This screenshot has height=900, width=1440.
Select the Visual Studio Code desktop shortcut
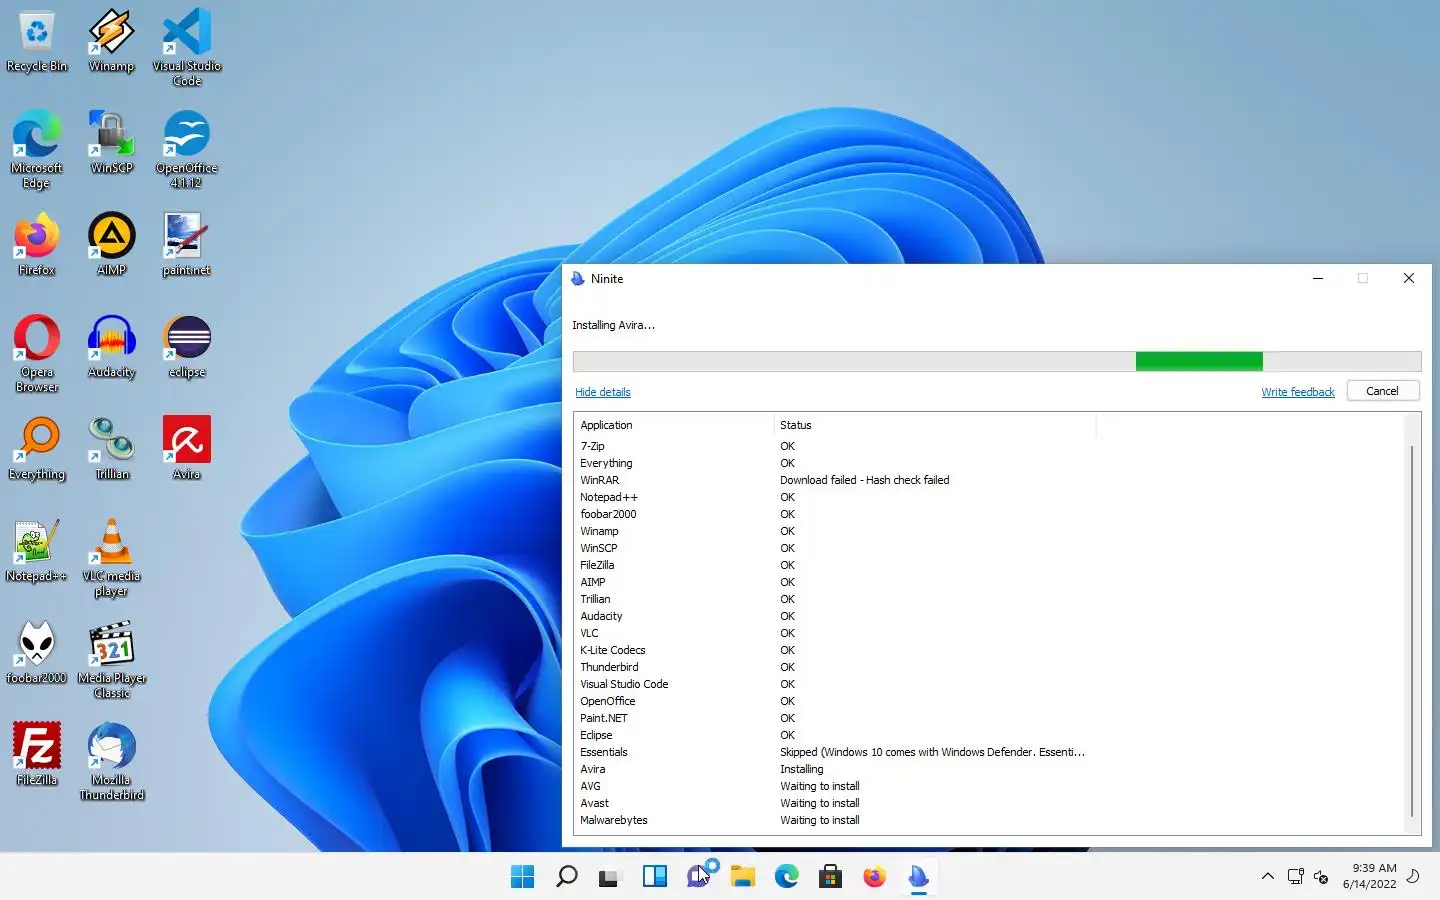pos(187,48)
